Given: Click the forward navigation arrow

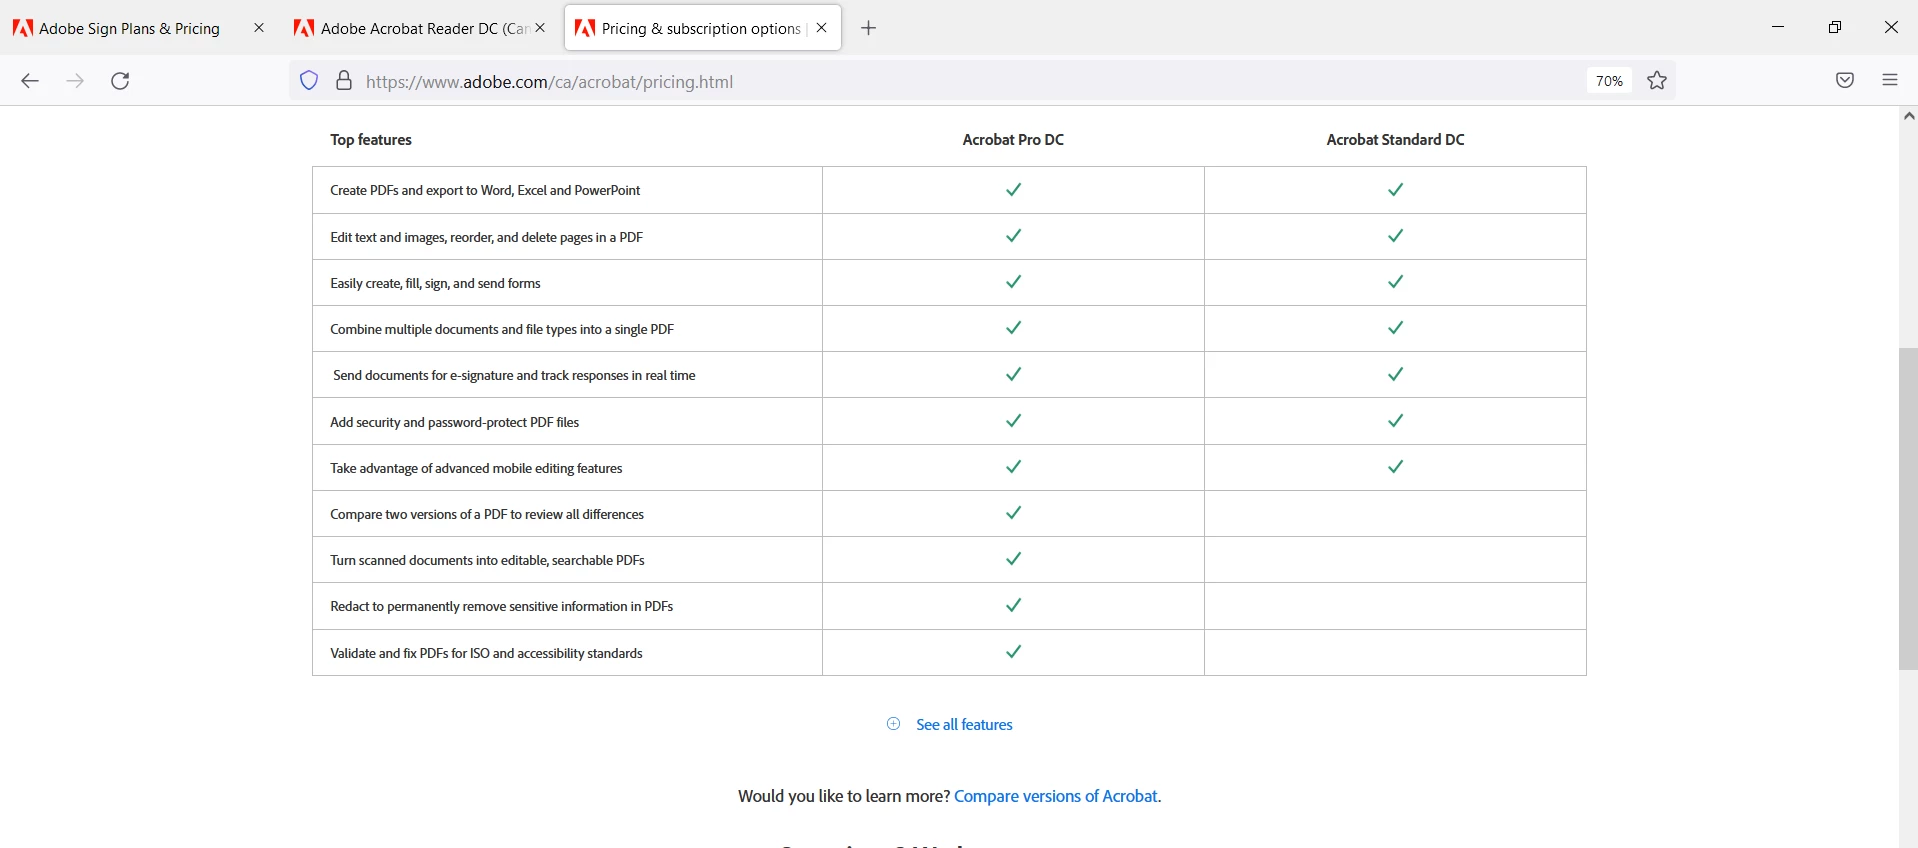Looking at the screenshot, I should point(75,81).
